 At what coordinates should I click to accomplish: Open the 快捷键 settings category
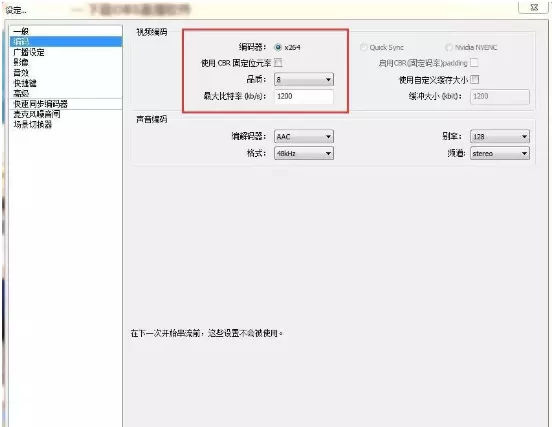tap(66, 83)
